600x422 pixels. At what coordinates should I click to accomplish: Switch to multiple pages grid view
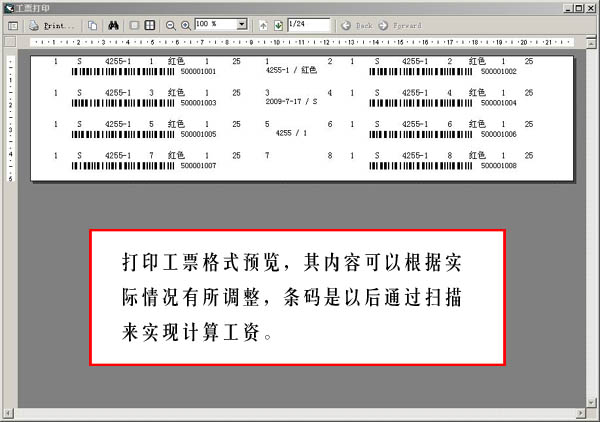coord(150,26)
